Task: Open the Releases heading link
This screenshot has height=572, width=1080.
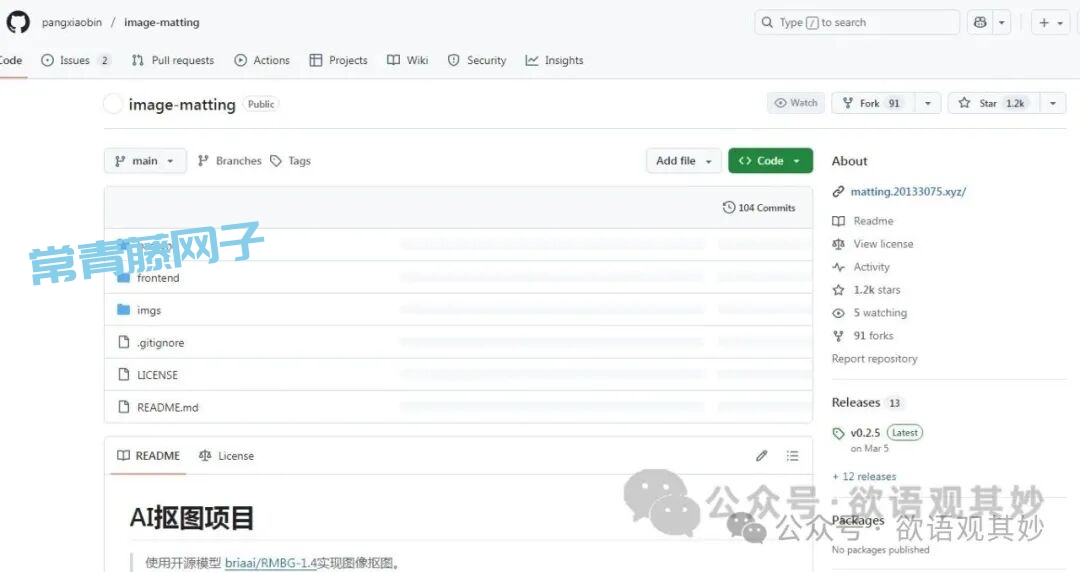Action: tap(856, 402)
